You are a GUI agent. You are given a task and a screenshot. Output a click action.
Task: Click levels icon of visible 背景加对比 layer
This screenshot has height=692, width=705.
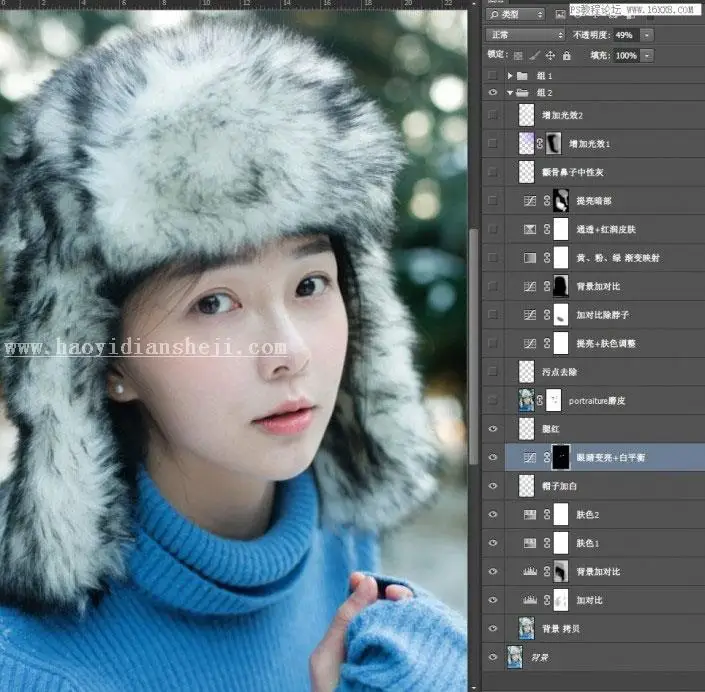point(530,571)
